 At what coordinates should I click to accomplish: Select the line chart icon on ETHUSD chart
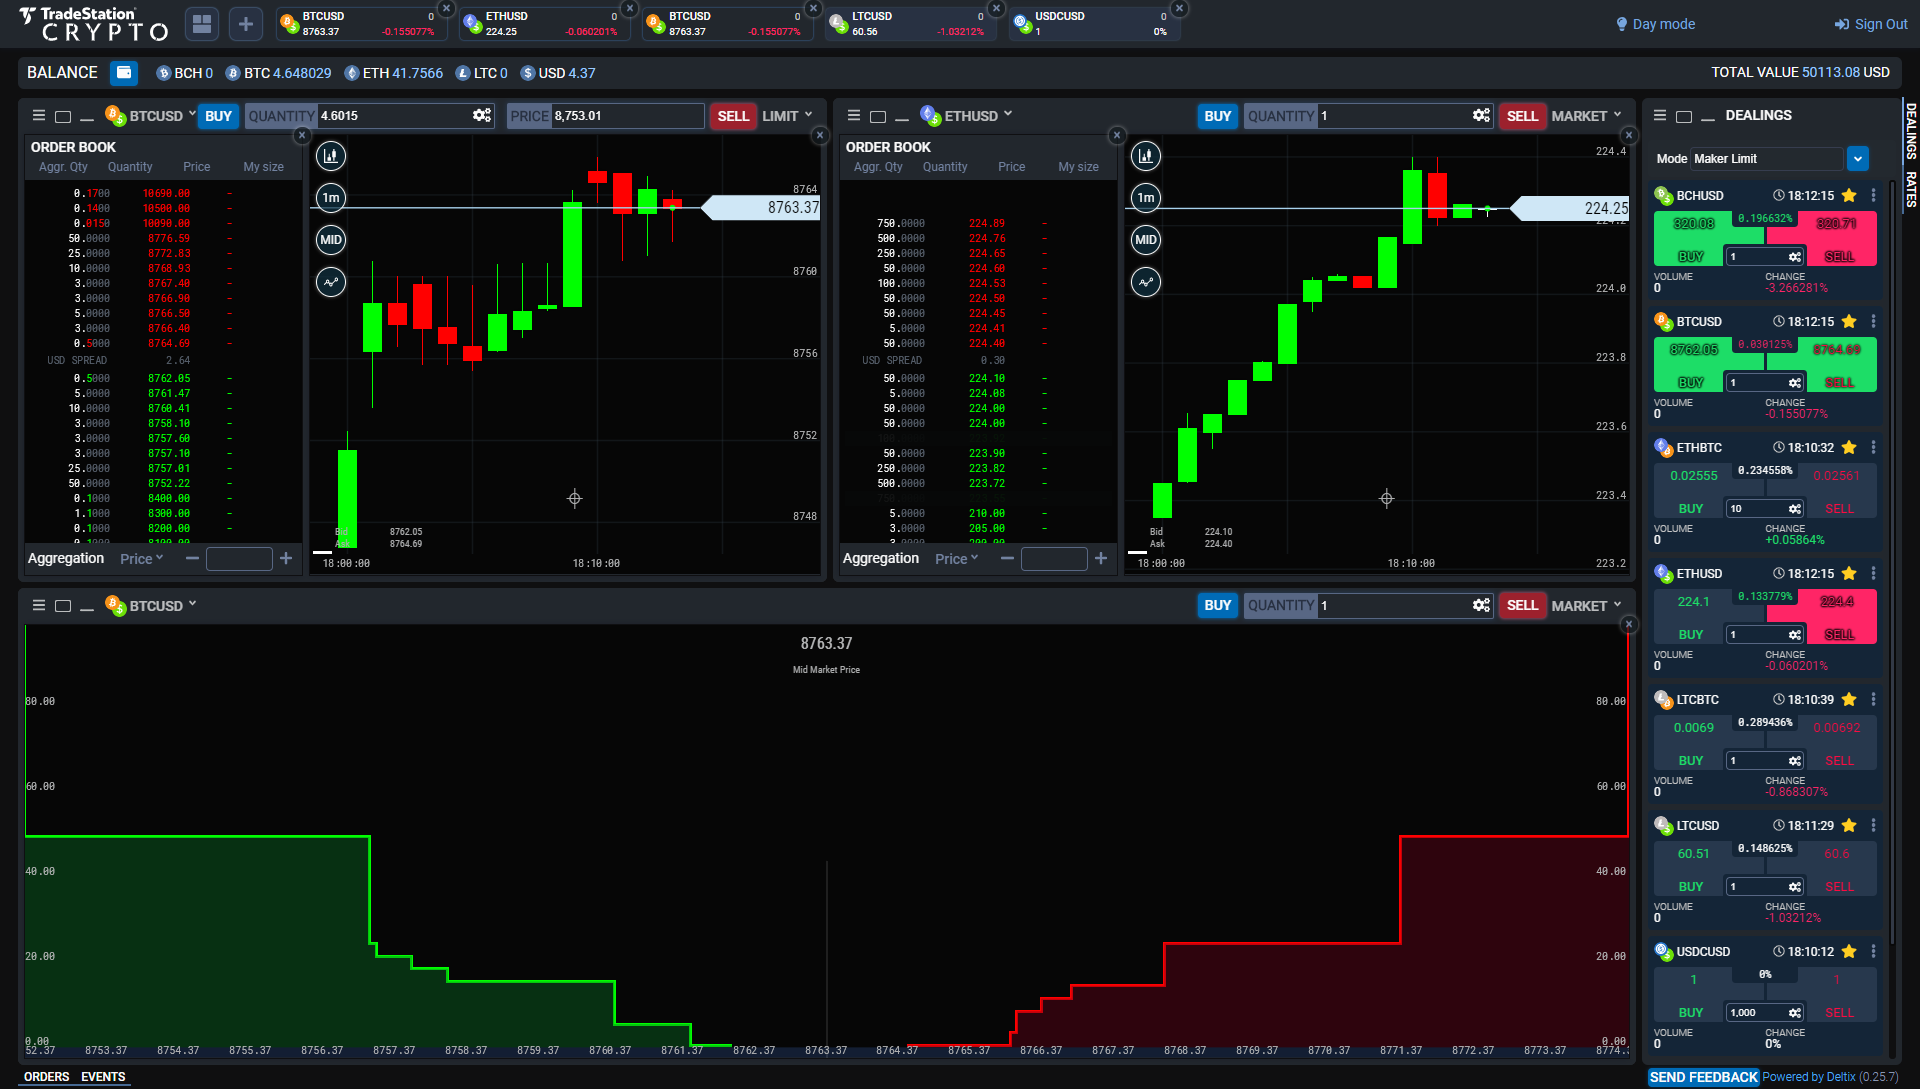pos(1145,282)
